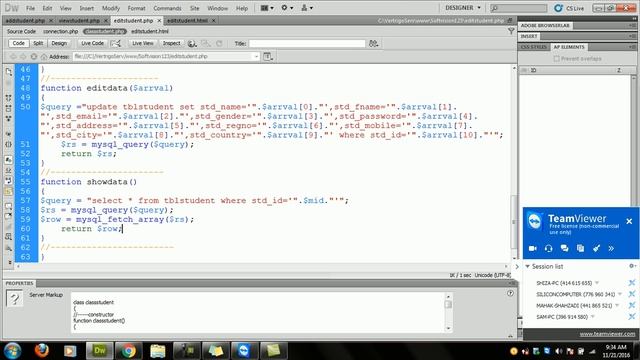
Task: Click the Refresh design view icon
Action: click(220, 43)
